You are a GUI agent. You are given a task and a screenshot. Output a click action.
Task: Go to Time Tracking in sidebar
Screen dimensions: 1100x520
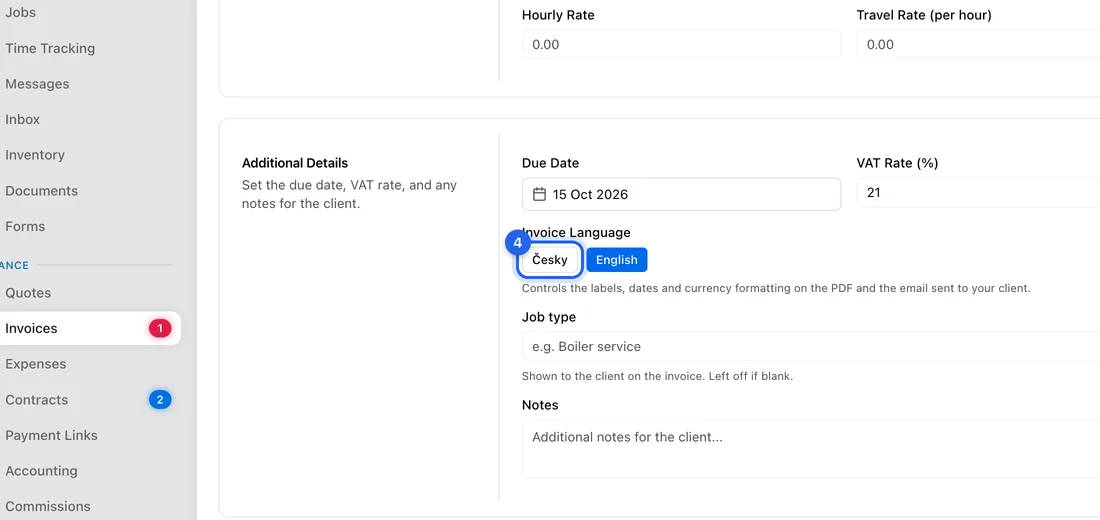click(x=51, y=48)
